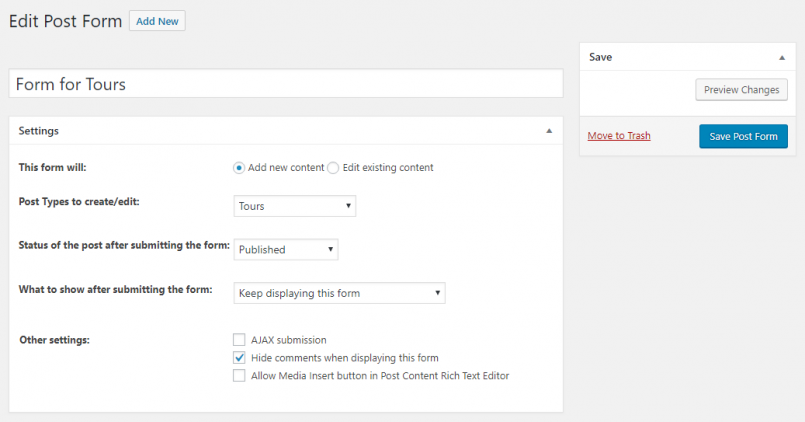The height and width of the screenshot is (422, 805).
Task: Click the AJAX submission label text
Action: click(289, 340)
